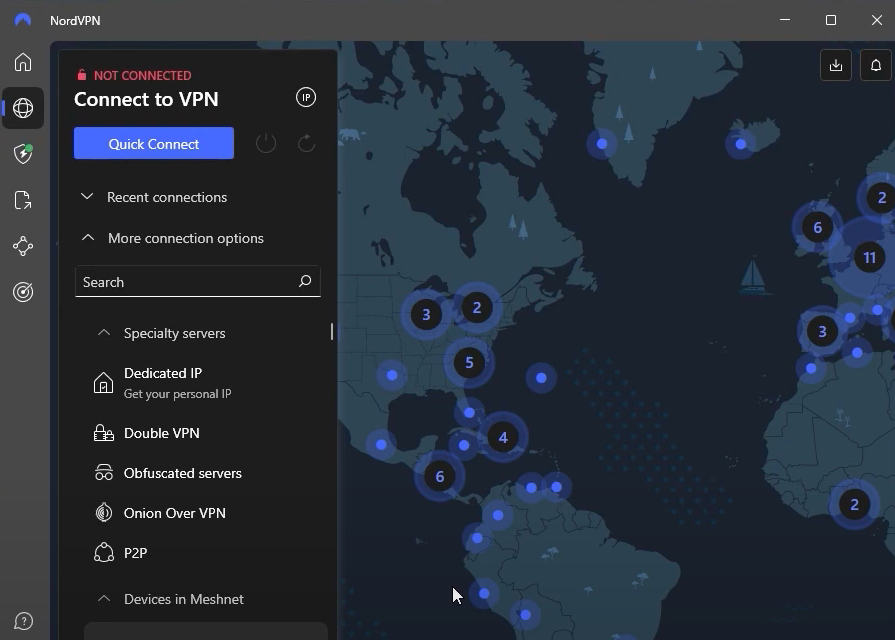This screenshot has width=895, height=640.
Task: Click the North America cluster labeled 2
Action: [x=477, y=308]
